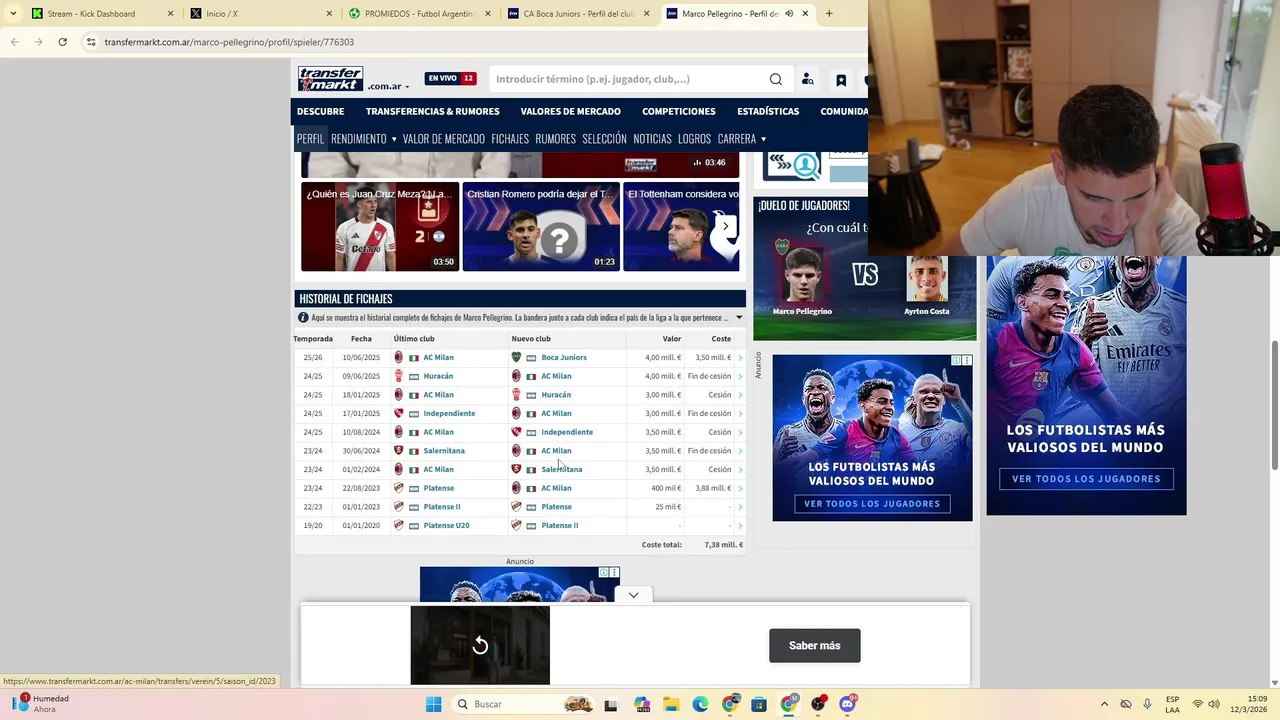
Task: Click the Transfermarkt logo
Action: coord(331,78)
